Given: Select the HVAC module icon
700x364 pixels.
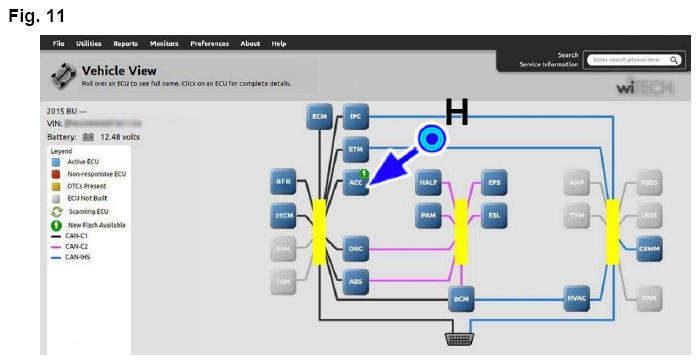Looking at the screenshot, I should tap(576, 298).
